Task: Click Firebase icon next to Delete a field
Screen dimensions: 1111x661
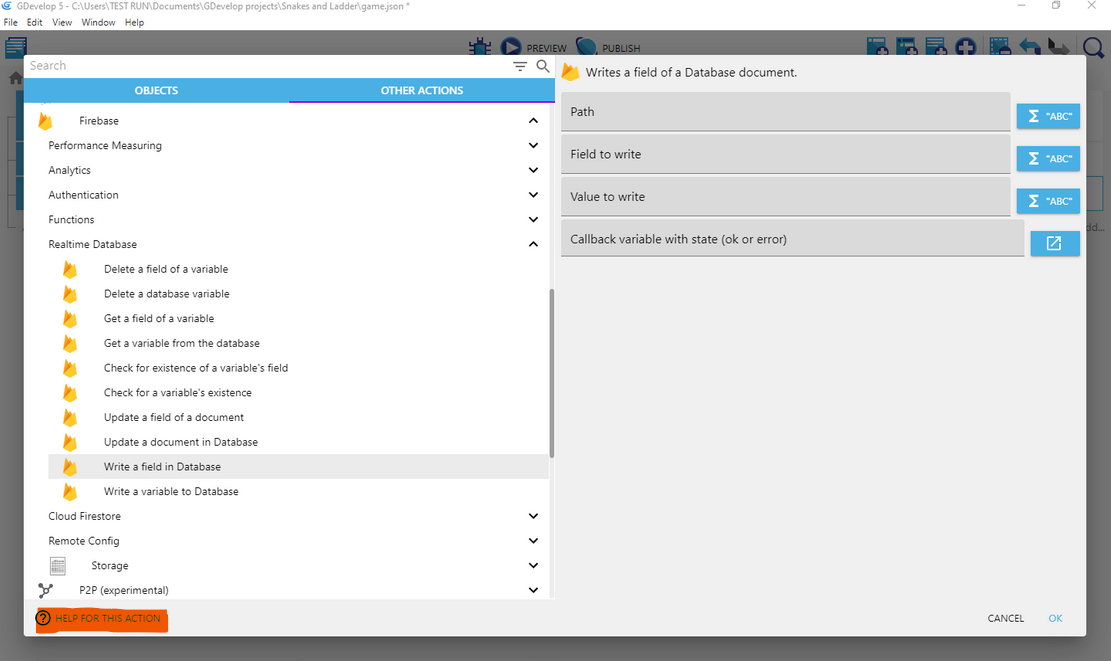Action: tap(70, 269)
